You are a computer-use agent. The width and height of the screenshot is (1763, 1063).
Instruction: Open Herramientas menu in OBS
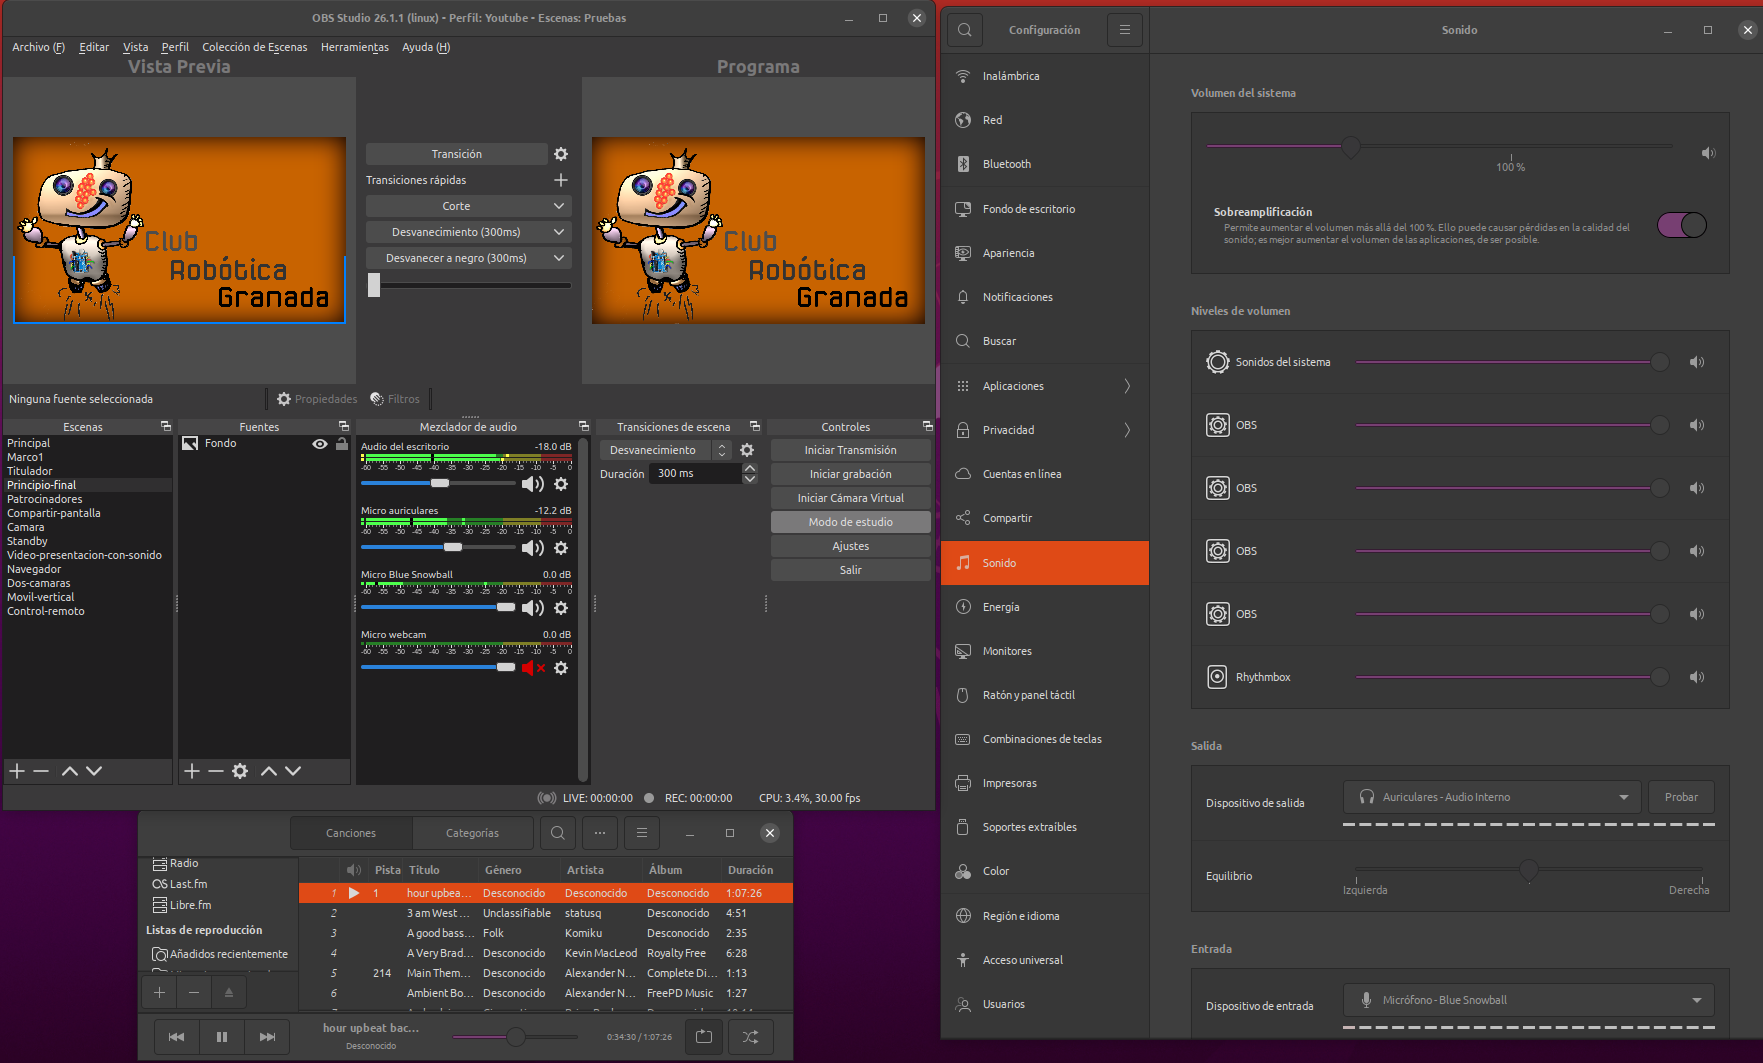click(355, 47)
